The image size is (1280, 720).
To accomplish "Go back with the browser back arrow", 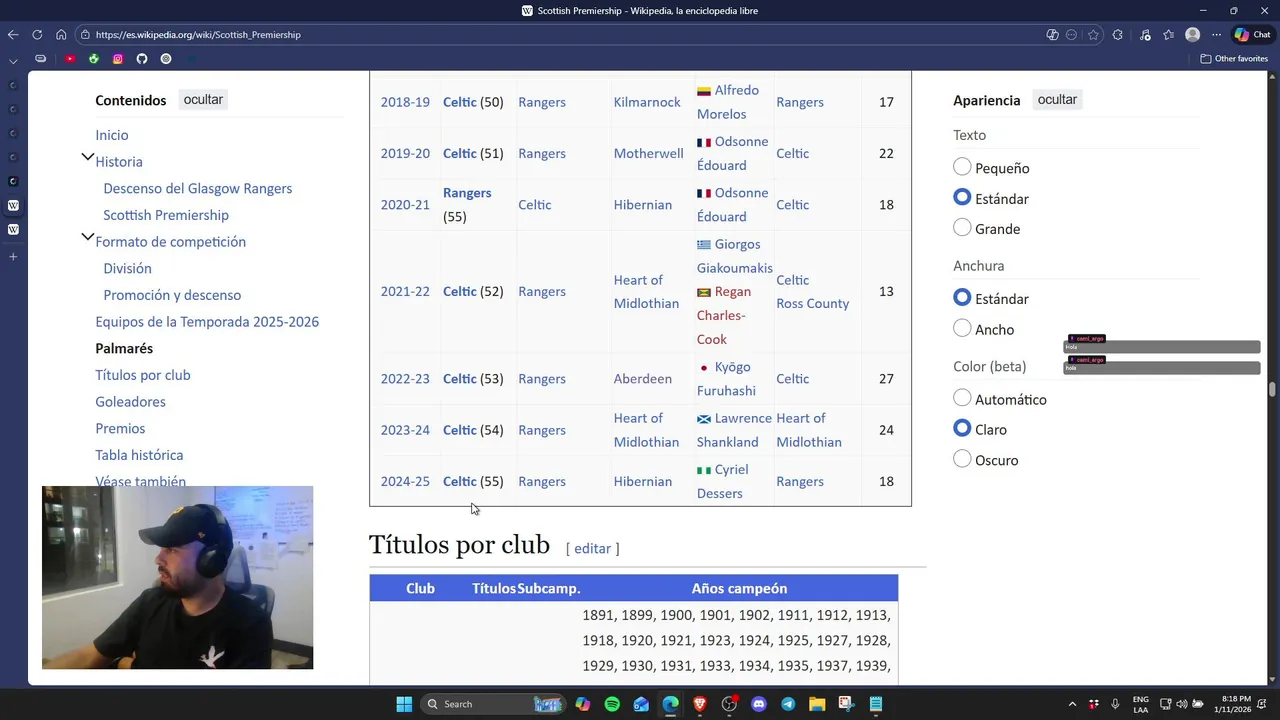I will tap(13, 35).
